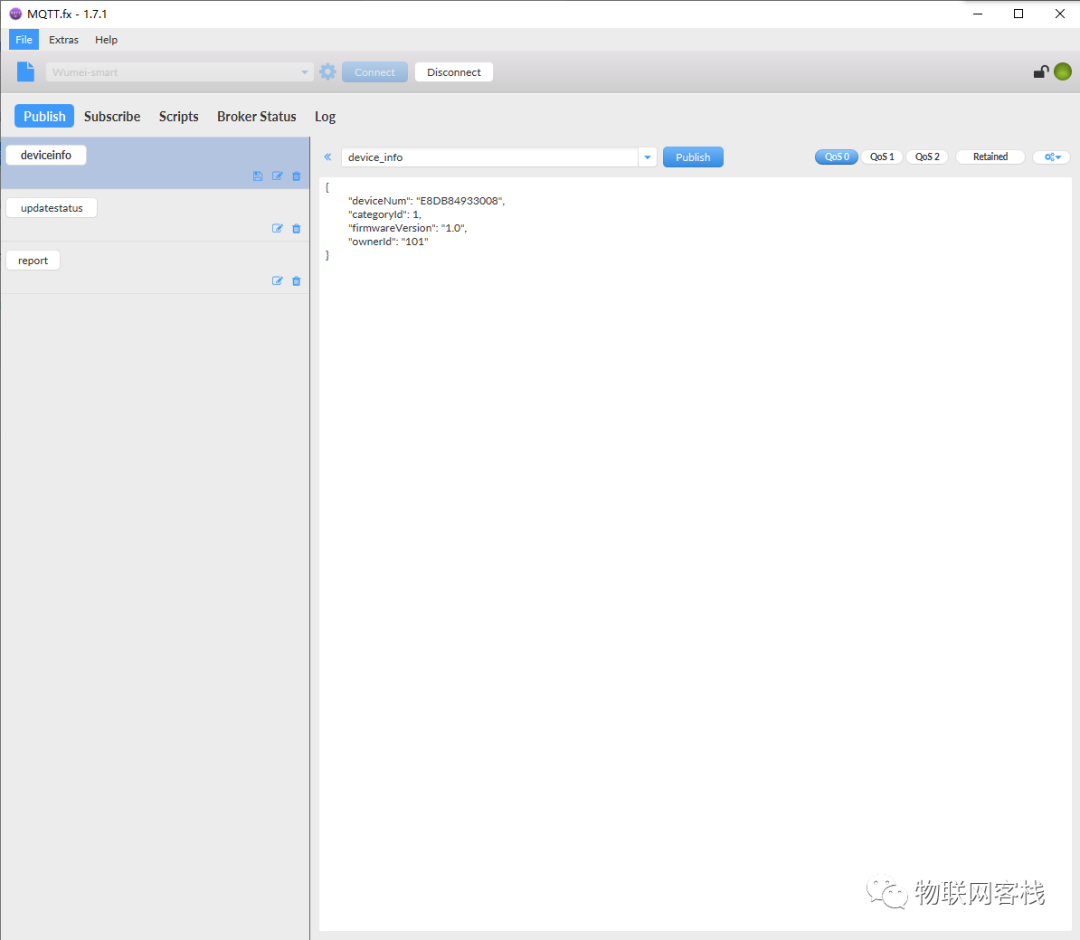Edit the deviceinfo saved message
Viewport: 1080px width, 940px height.
click(277, 176)
